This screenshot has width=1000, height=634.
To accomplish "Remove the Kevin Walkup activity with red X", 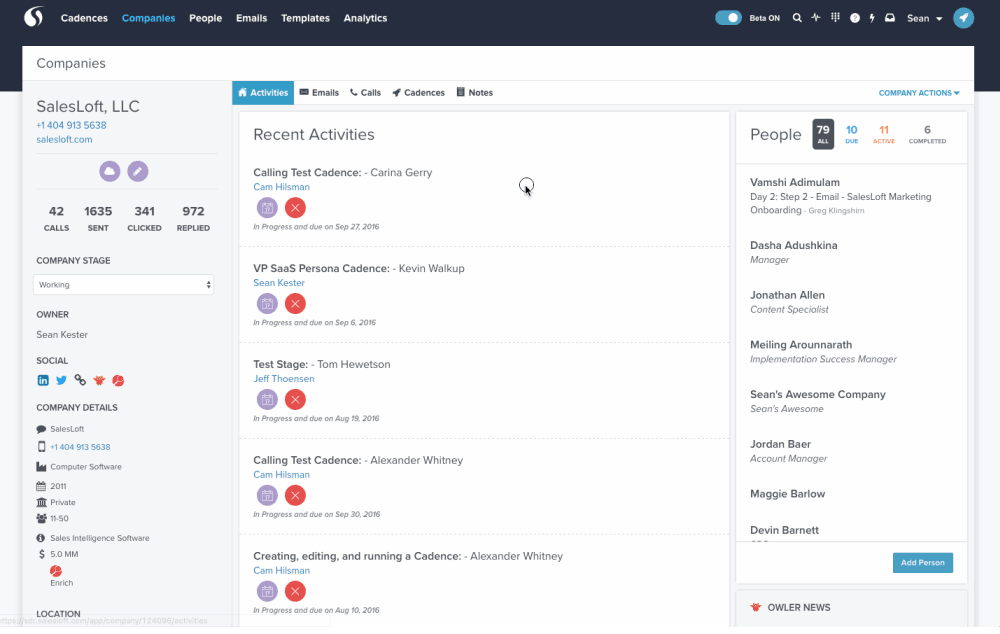I will pyautogui.click(x=295, y=304).
